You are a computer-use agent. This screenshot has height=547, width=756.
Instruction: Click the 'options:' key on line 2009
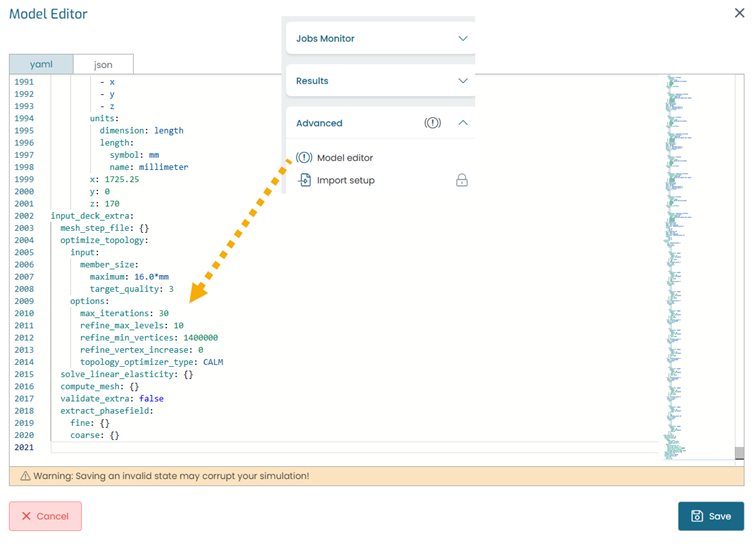90,301
